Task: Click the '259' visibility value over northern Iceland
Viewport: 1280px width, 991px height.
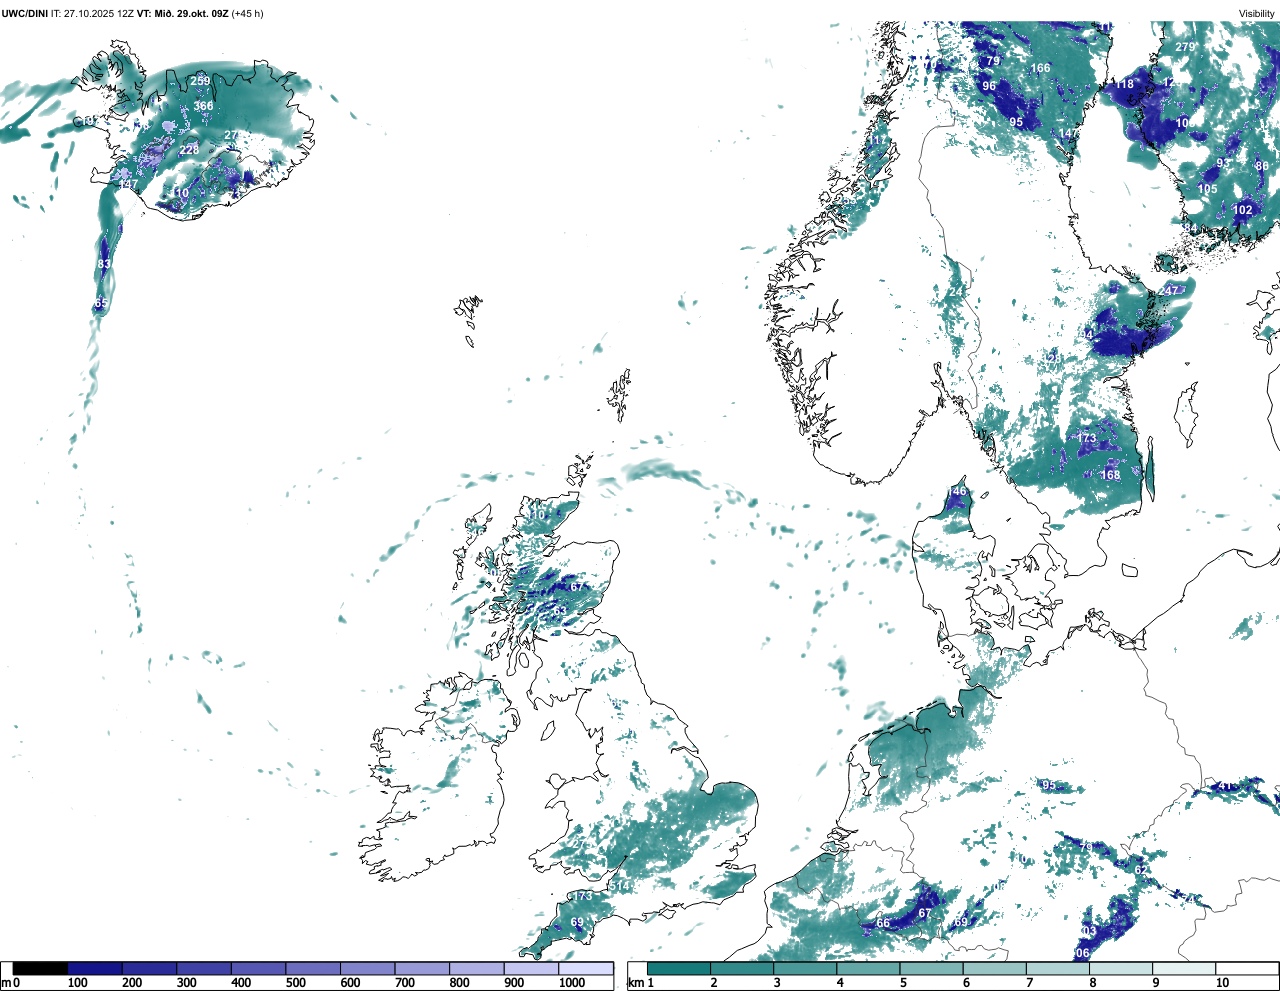Action: [x=201, y=81]
